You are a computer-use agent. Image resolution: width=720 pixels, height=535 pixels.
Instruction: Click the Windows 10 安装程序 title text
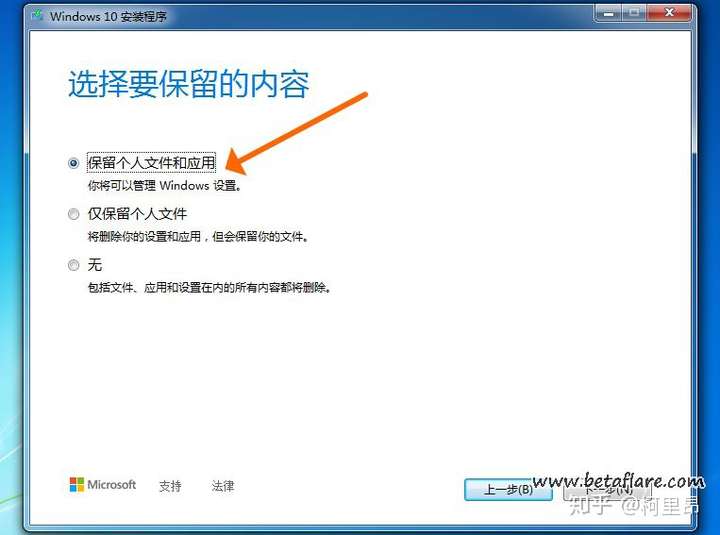point(108,17)
